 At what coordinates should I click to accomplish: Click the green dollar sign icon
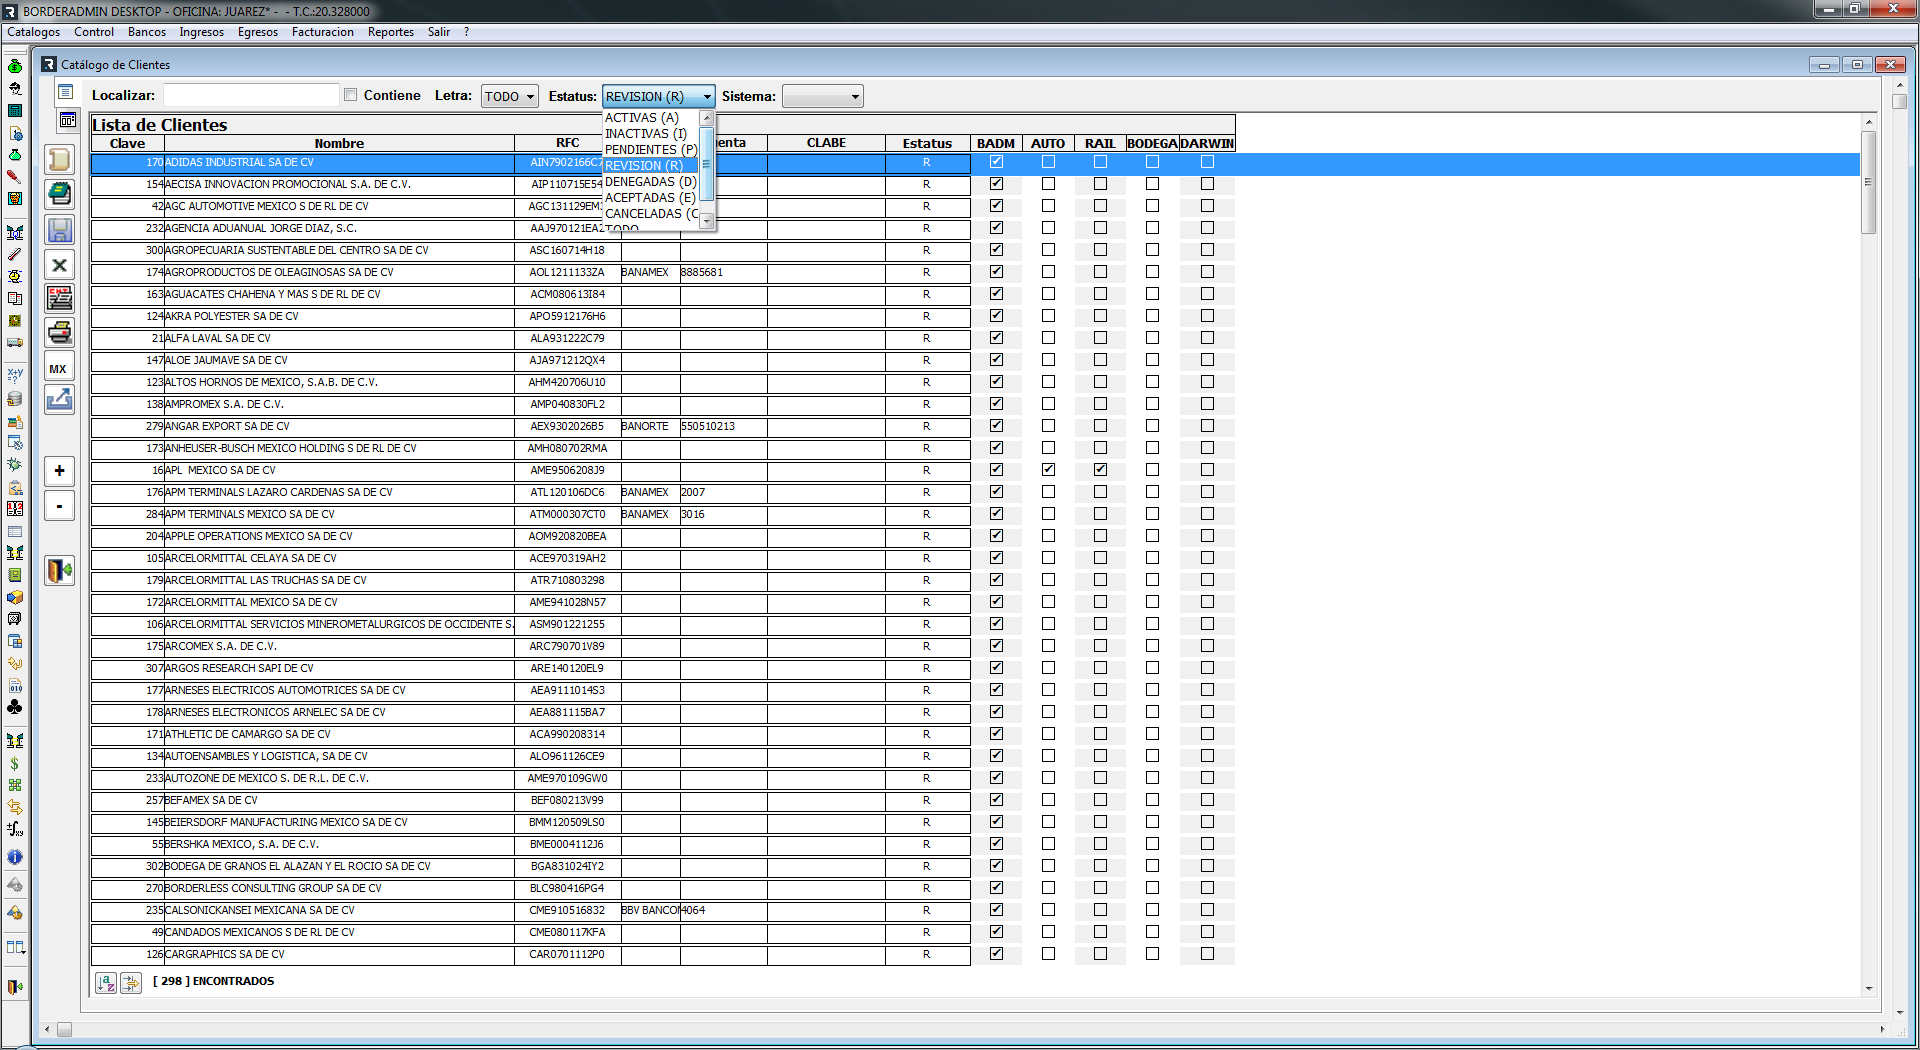[x=15, y=763]
